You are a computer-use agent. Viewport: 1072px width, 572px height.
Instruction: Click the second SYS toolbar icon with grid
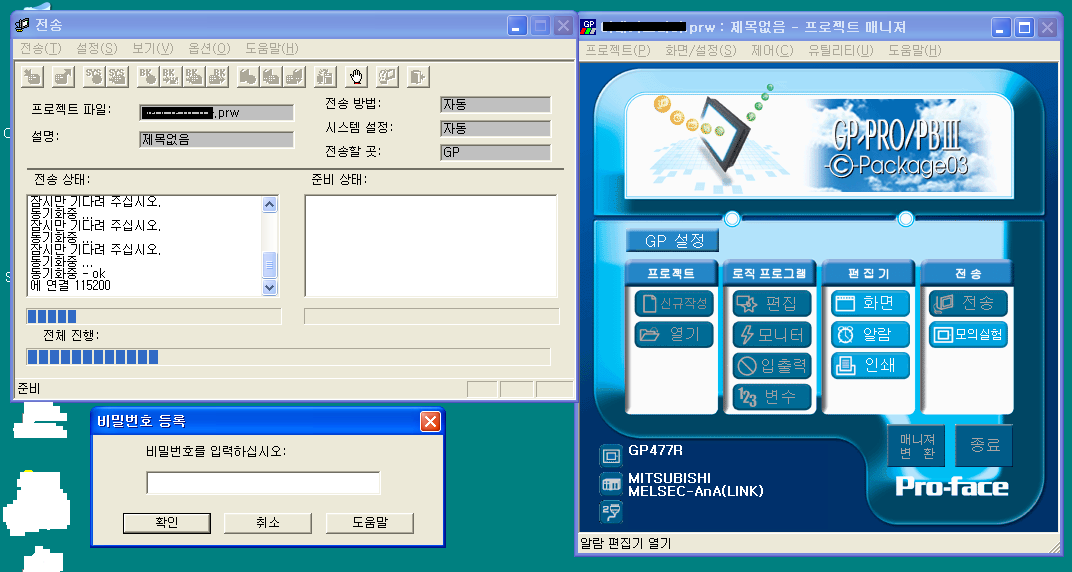117,77
